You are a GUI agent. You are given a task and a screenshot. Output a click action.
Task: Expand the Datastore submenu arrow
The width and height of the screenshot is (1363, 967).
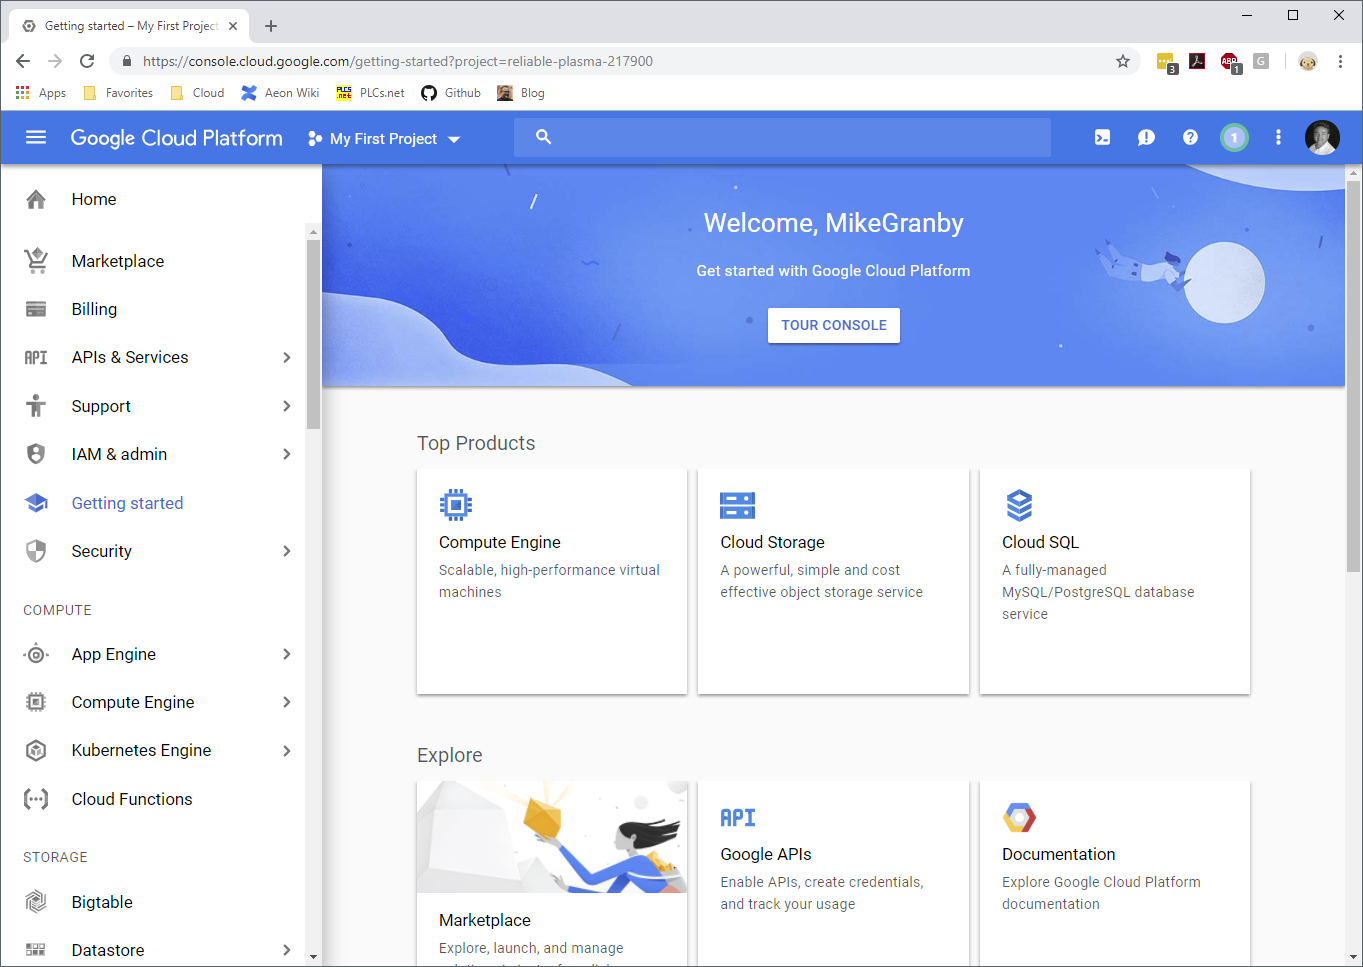pyautogui.click(x=287, y=950)
